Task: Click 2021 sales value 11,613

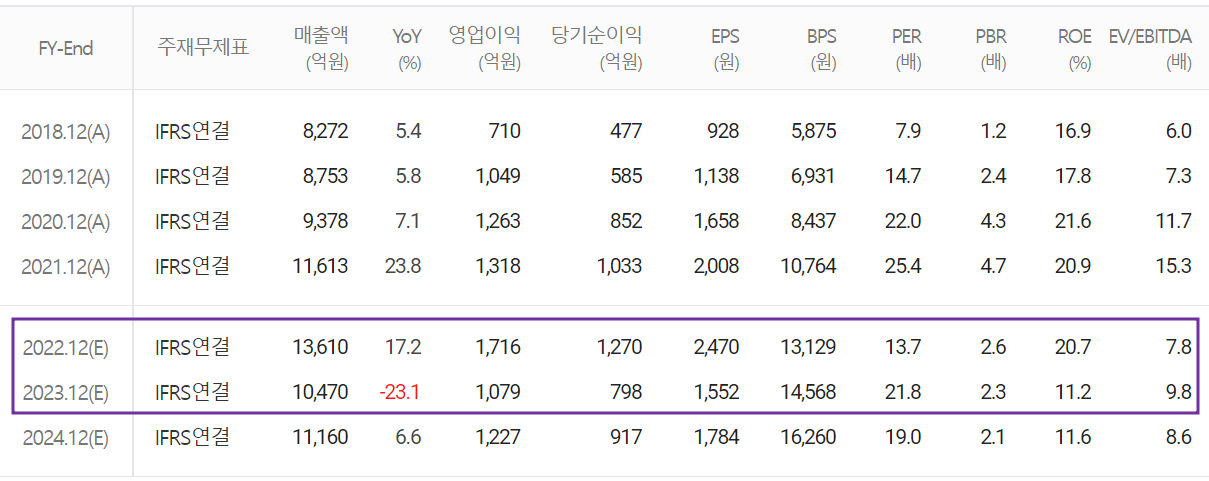Action: 320,266
